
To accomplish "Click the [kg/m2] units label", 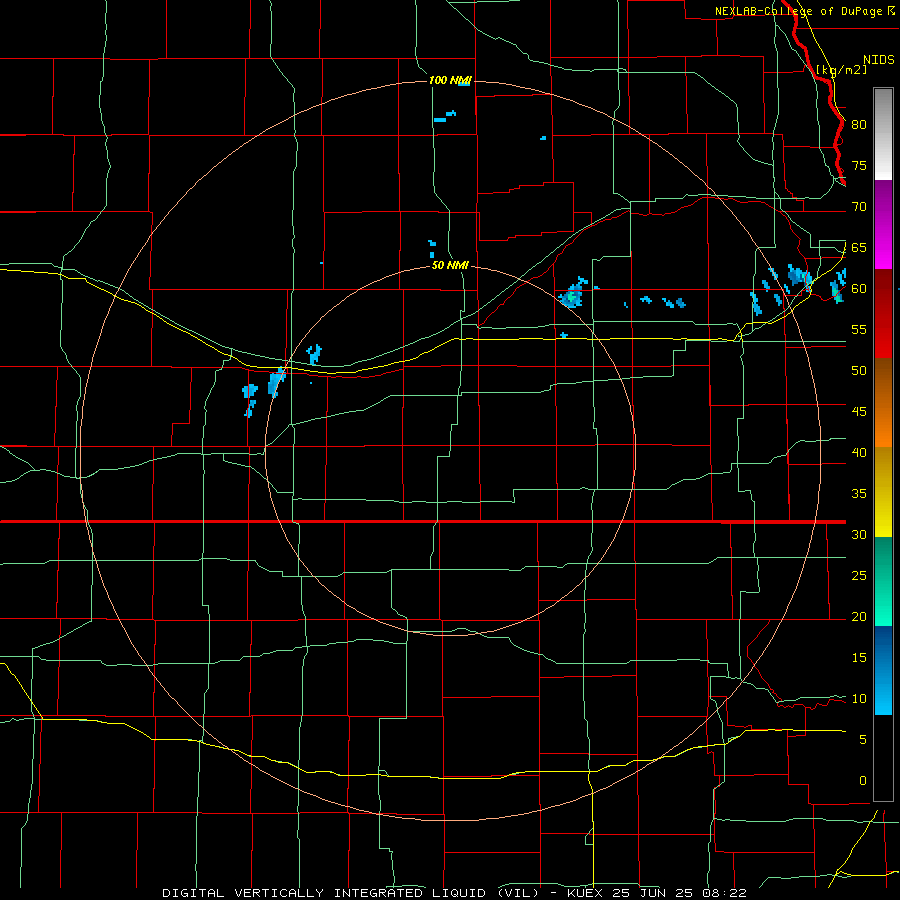I will [x=841, y=70].
